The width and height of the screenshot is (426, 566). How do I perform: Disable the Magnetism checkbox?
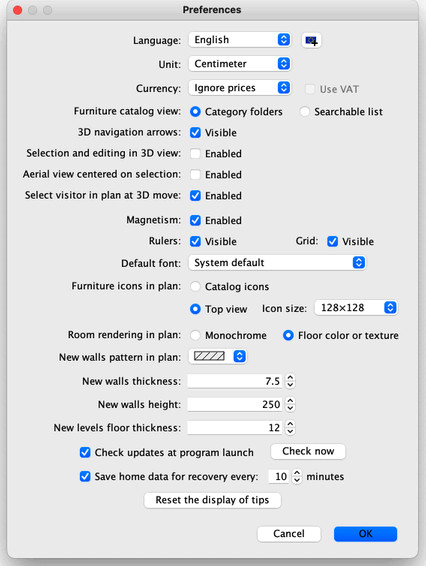tap(195, 220)
